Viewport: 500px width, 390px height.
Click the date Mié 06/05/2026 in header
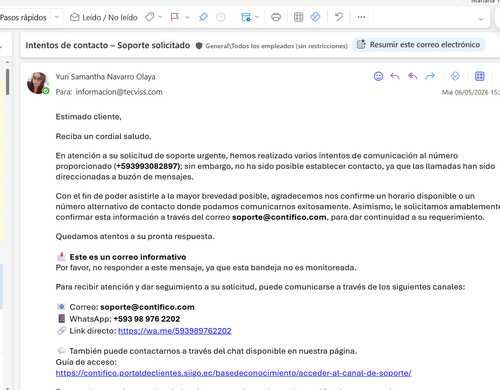click(x=465, y=93)
